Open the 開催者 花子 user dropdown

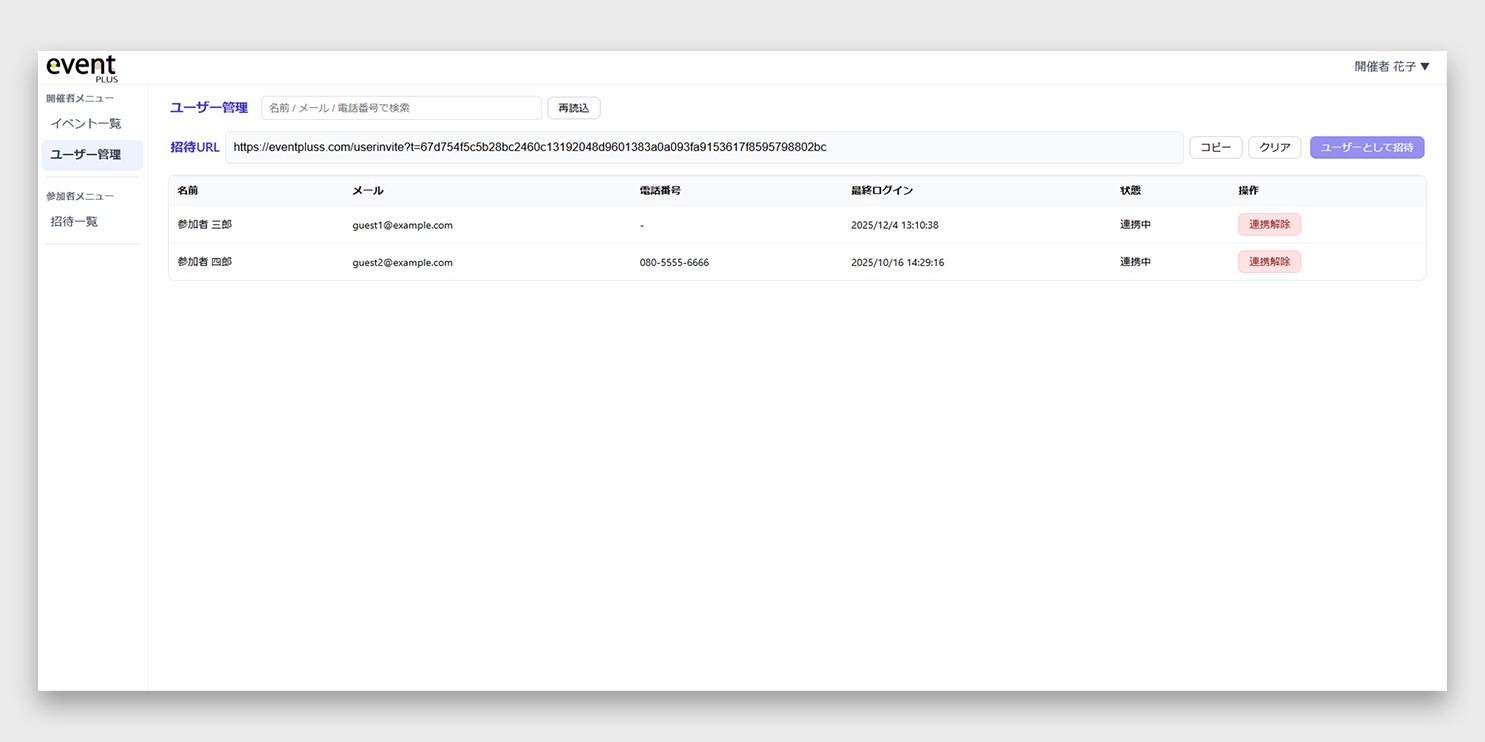(x=1391, y=67)
